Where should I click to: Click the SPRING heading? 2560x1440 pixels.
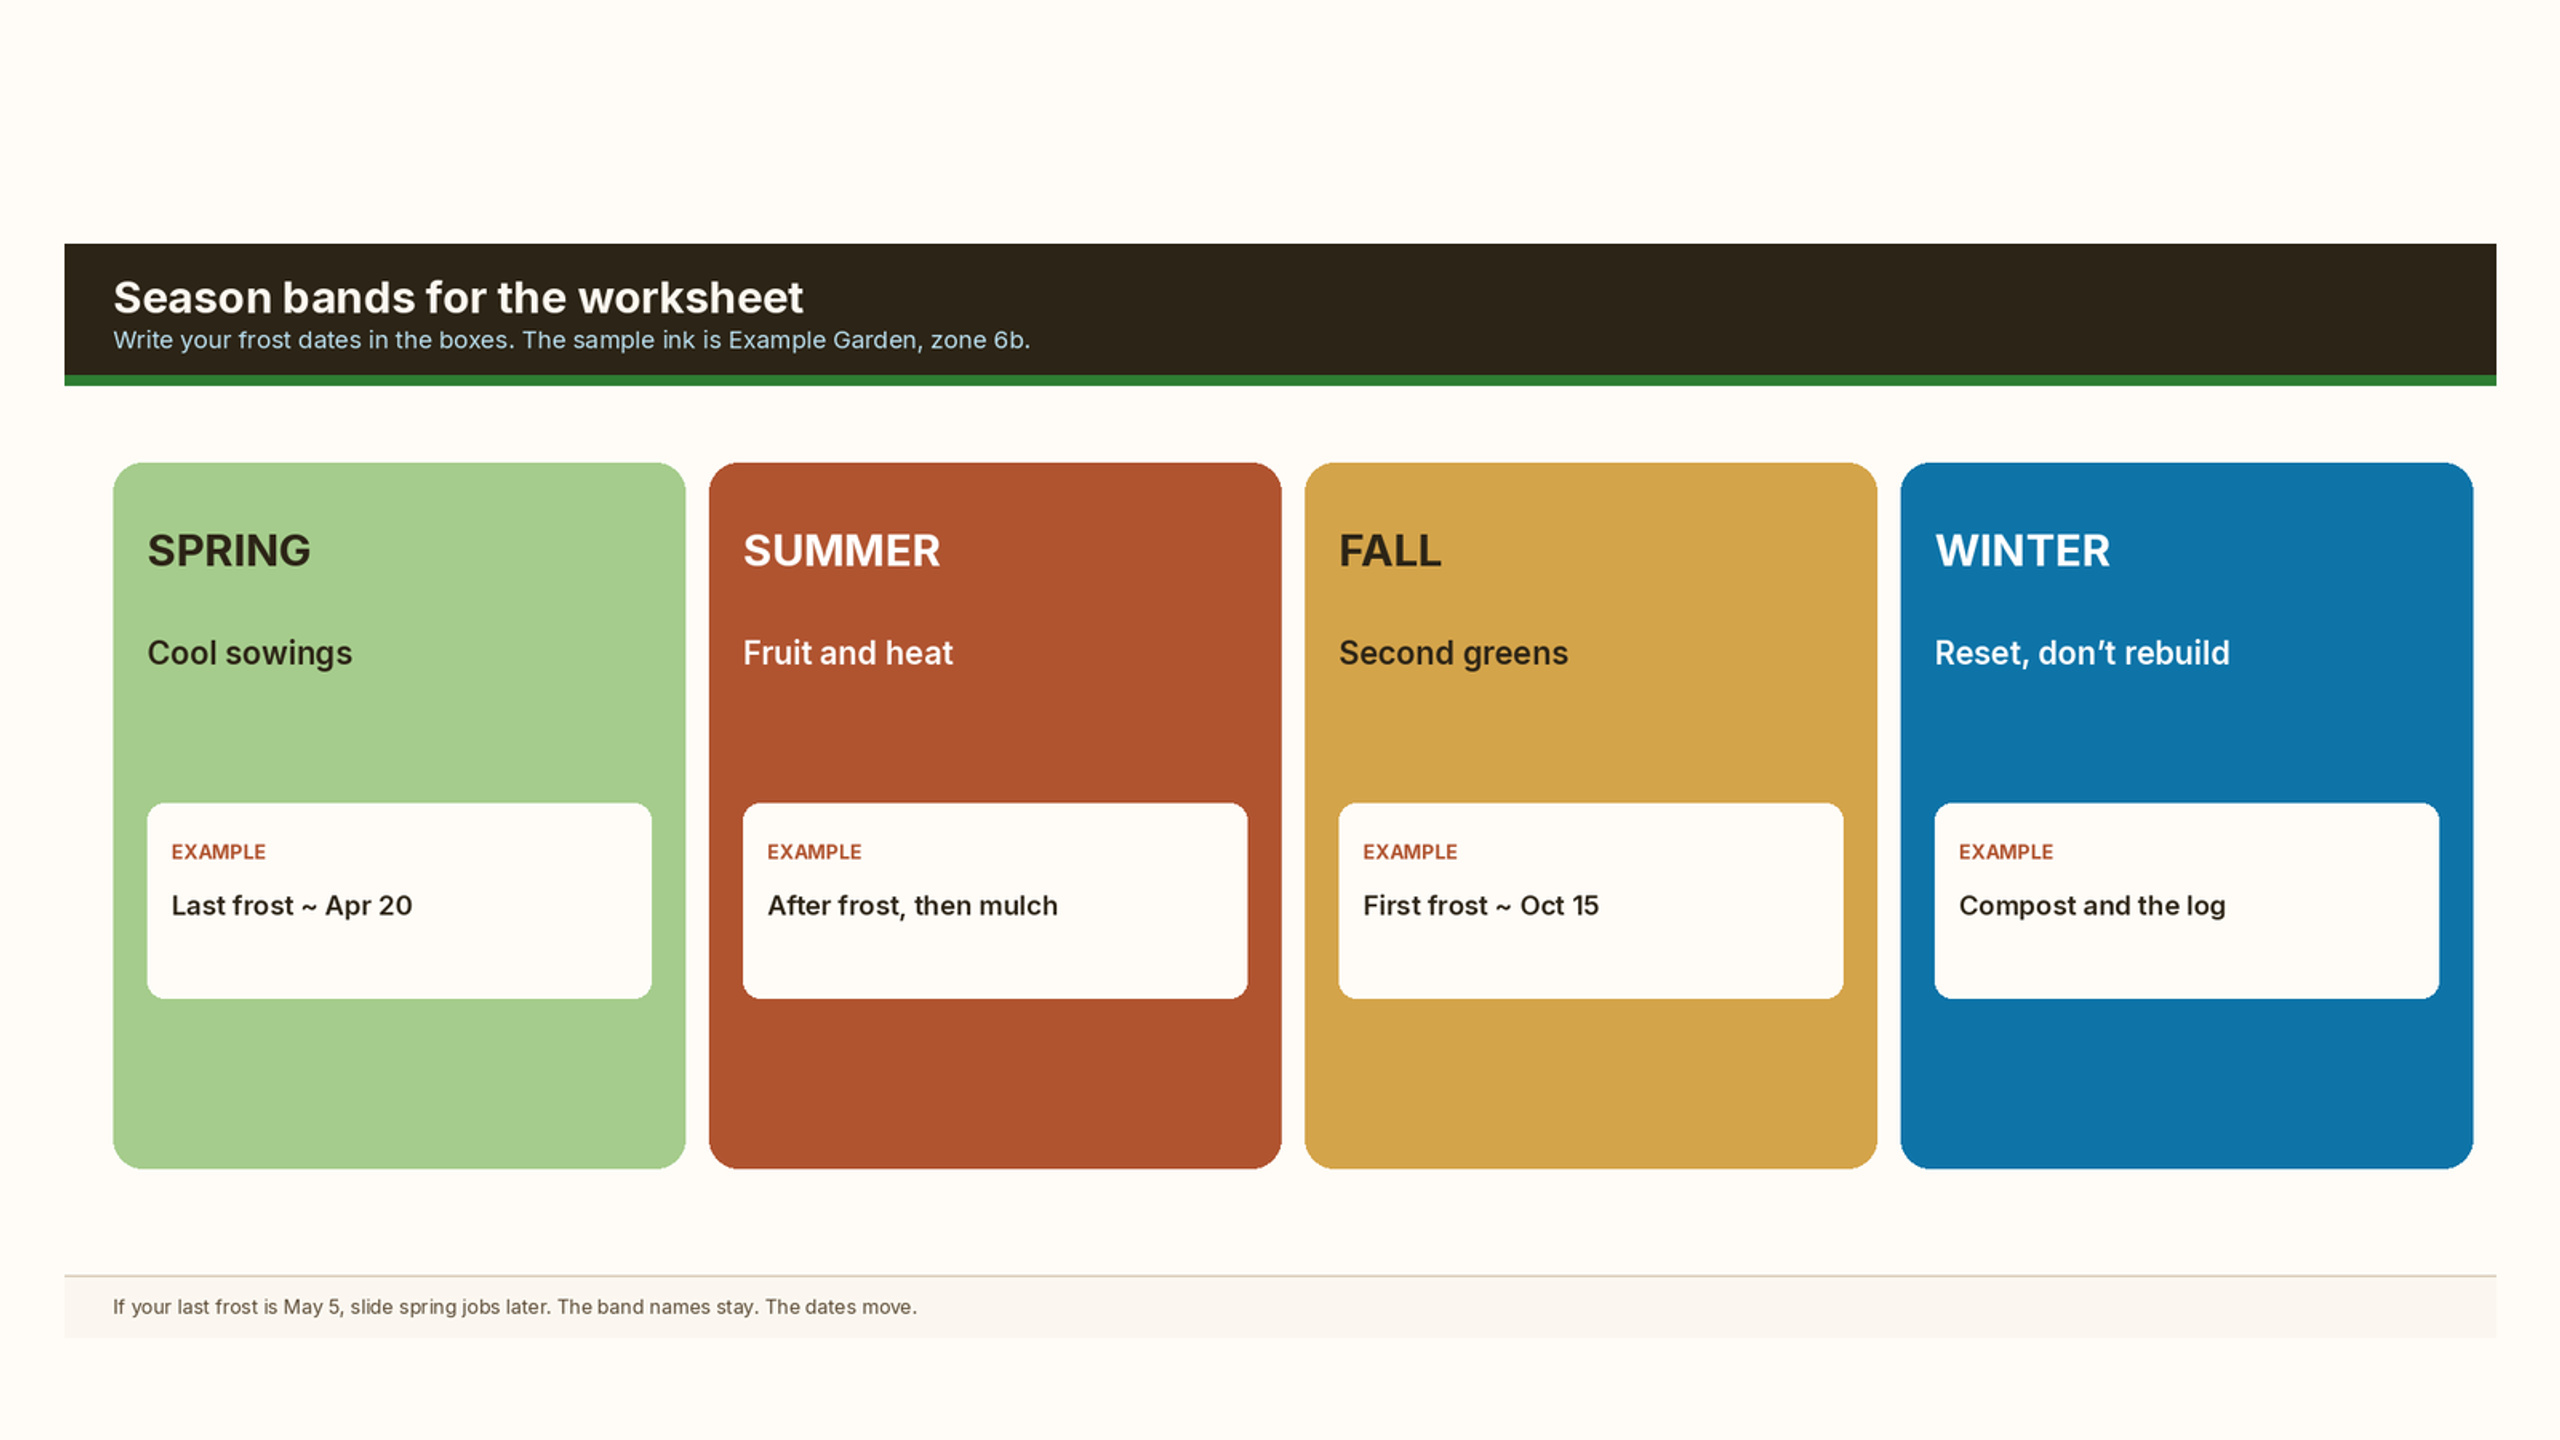pyautogui.click(x=229, y=551)
